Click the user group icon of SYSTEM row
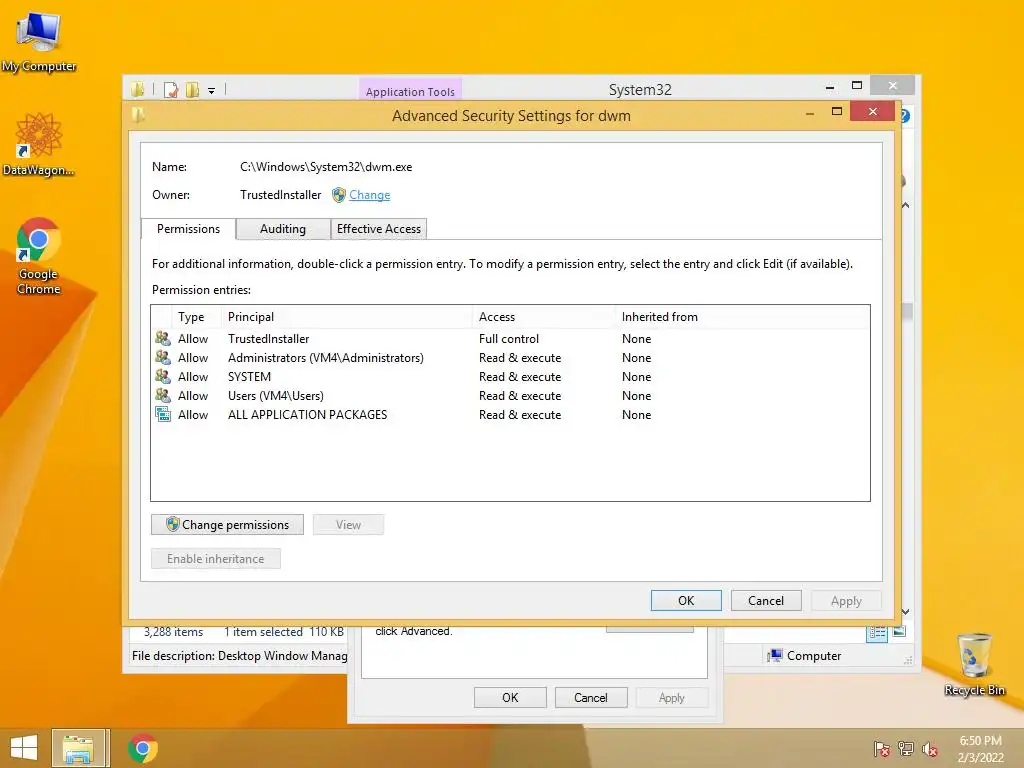Screen dimensions: 1024x768 tap(163, 376)
